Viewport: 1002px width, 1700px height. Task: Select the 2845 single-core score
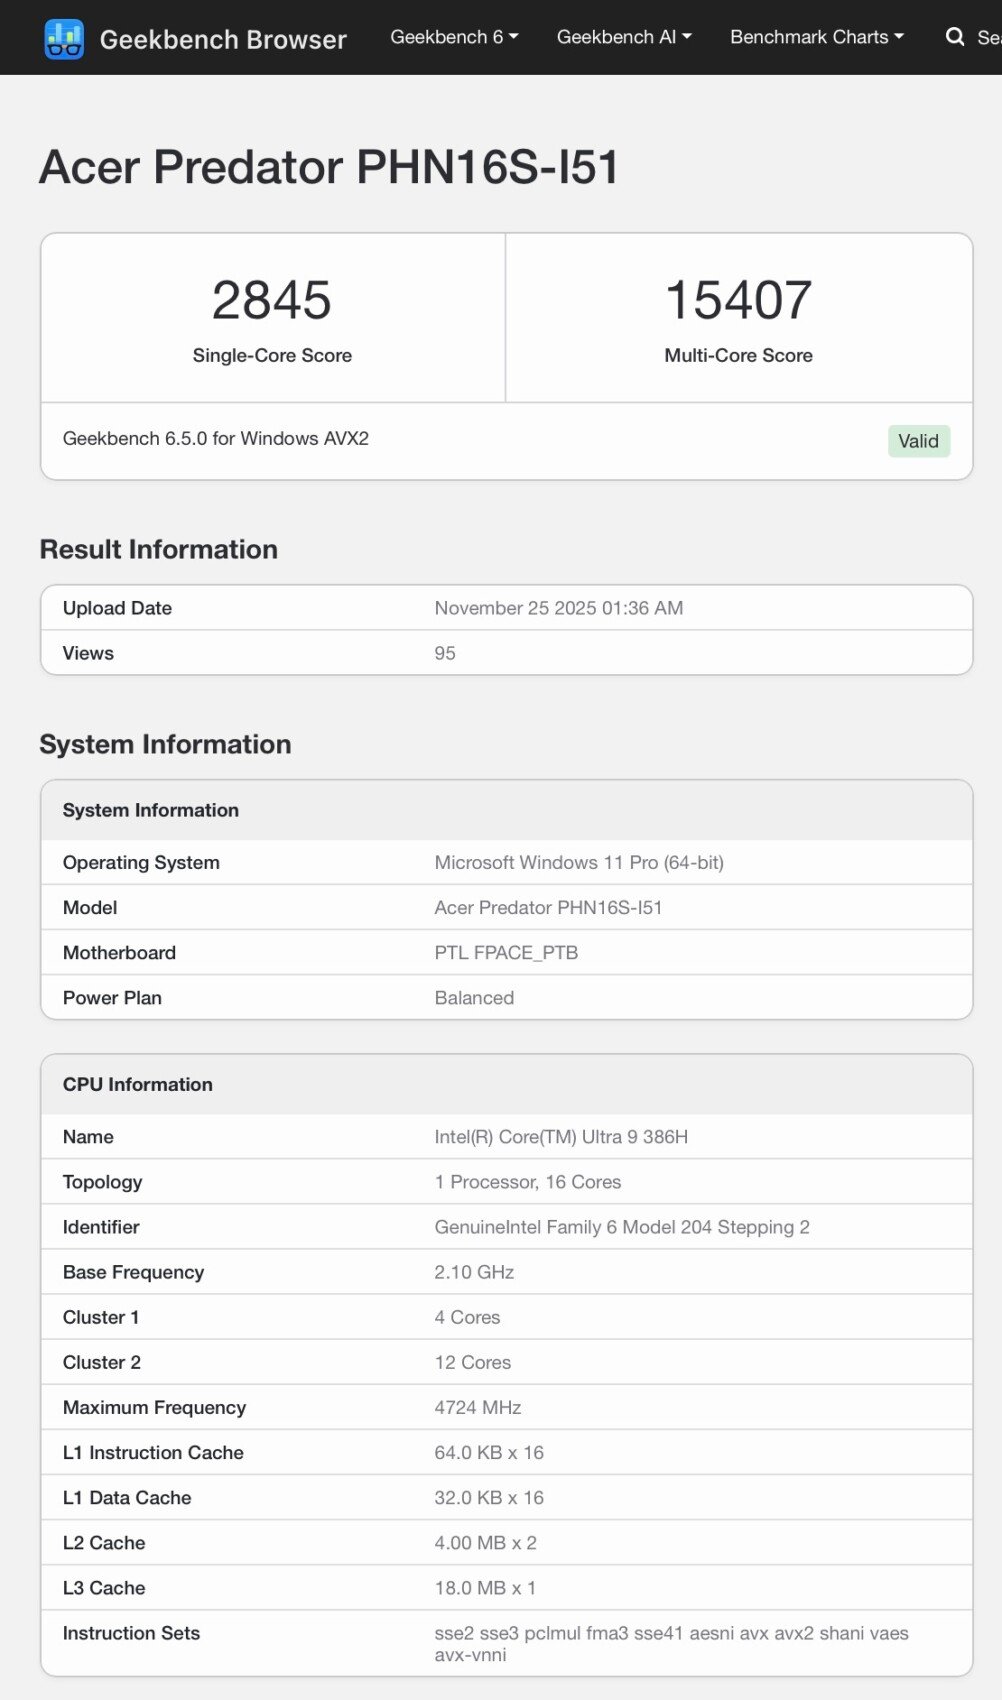point(272,300)
